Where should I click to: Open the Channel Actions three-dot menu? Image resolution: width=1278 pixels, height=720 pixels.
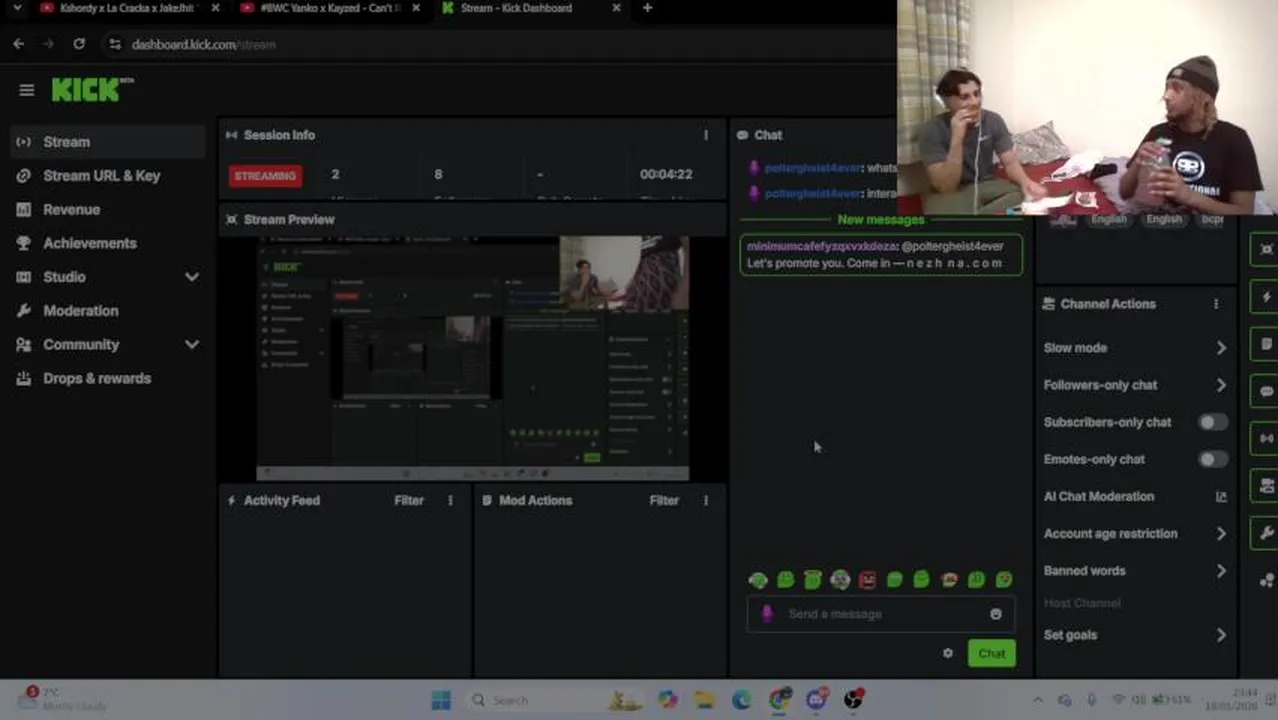[1216, 304]
